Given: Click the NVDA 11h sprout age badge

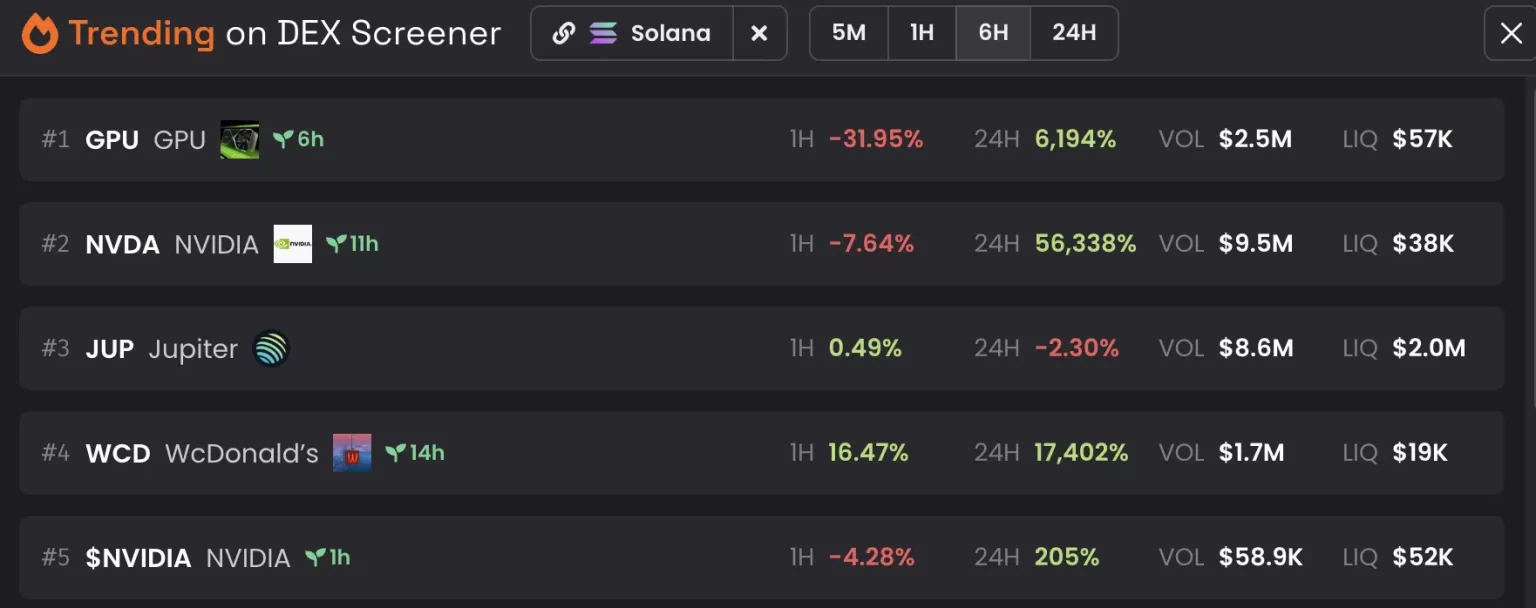Looking at the screenshot, I should point(352,243).
